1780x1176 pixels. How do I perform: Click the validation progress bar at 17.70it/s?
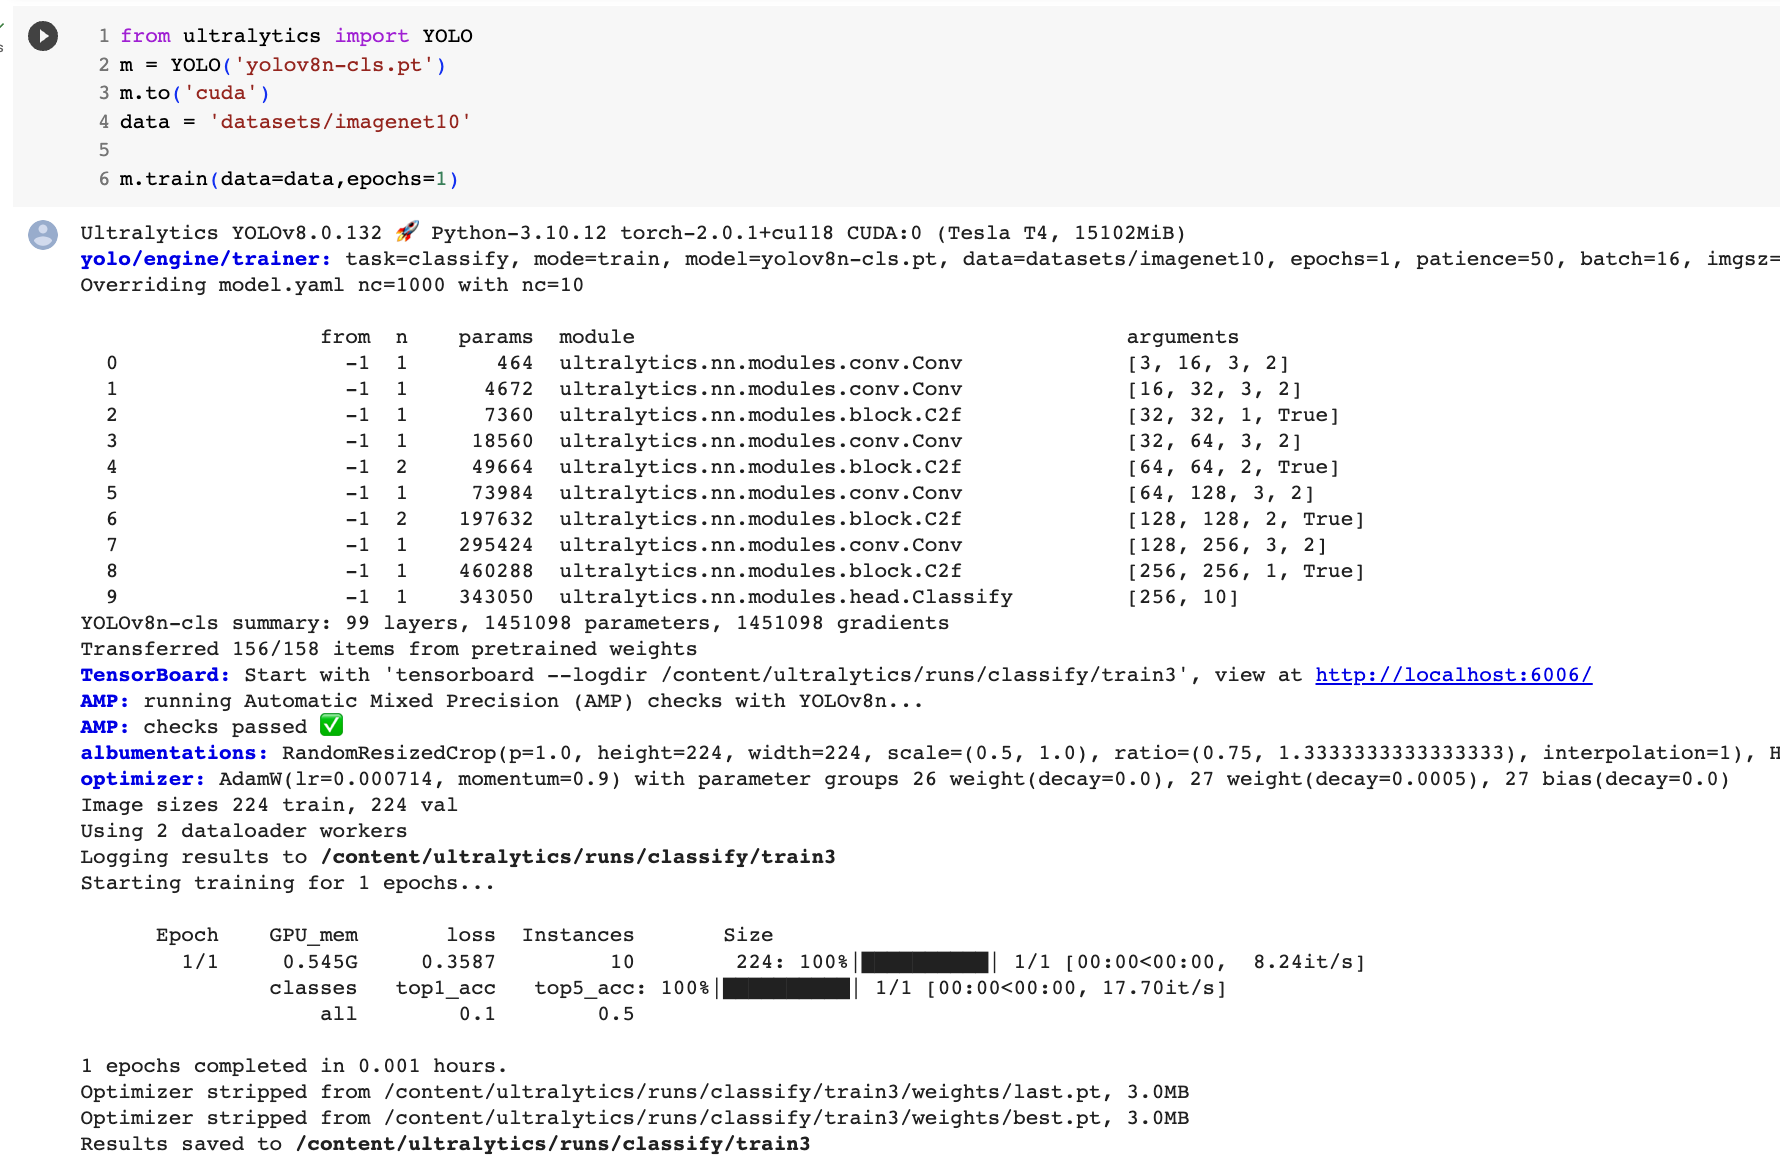click(x=786, y=988)
